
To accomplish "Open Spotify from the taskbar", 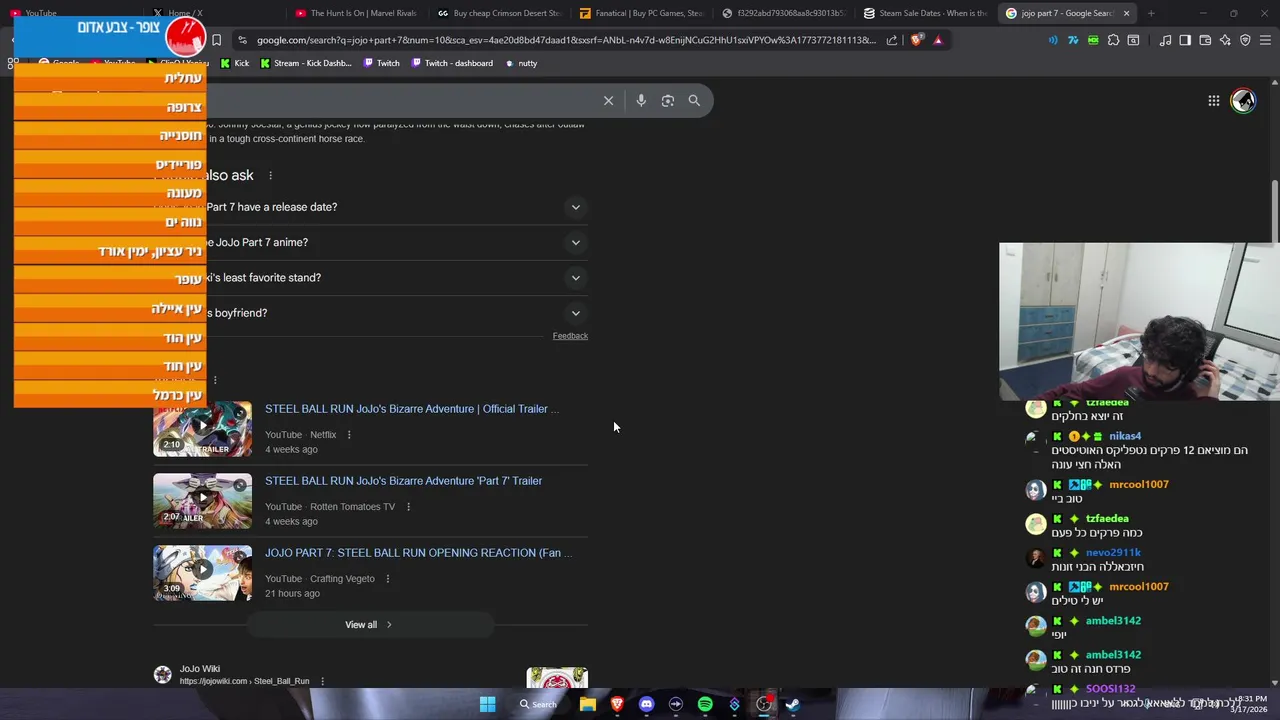I will (x=705, y=704).
